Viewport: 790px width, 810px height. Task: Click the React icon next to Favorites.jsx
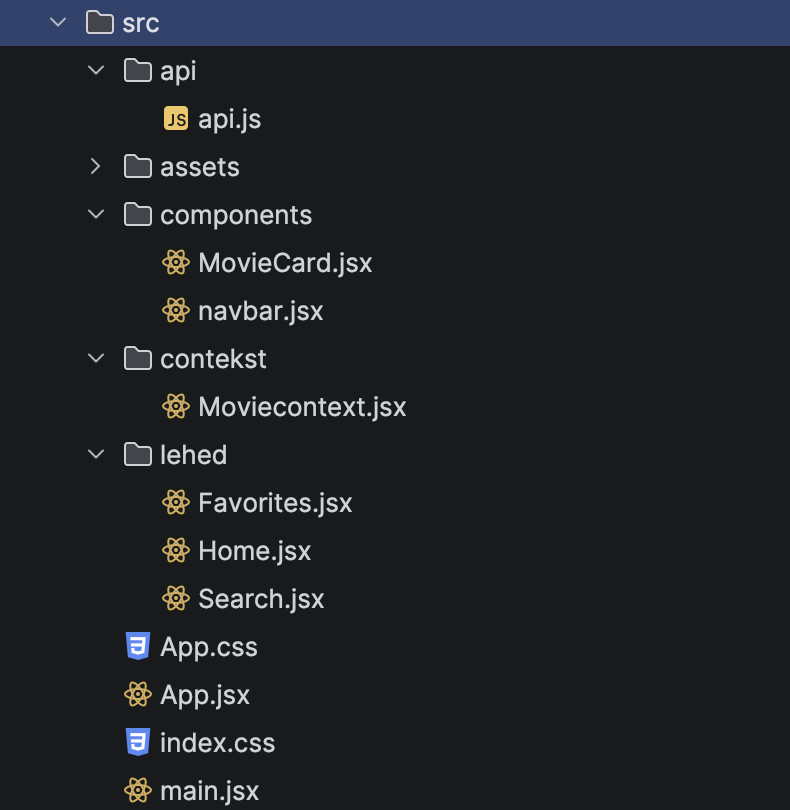click(x=175, y=503)
